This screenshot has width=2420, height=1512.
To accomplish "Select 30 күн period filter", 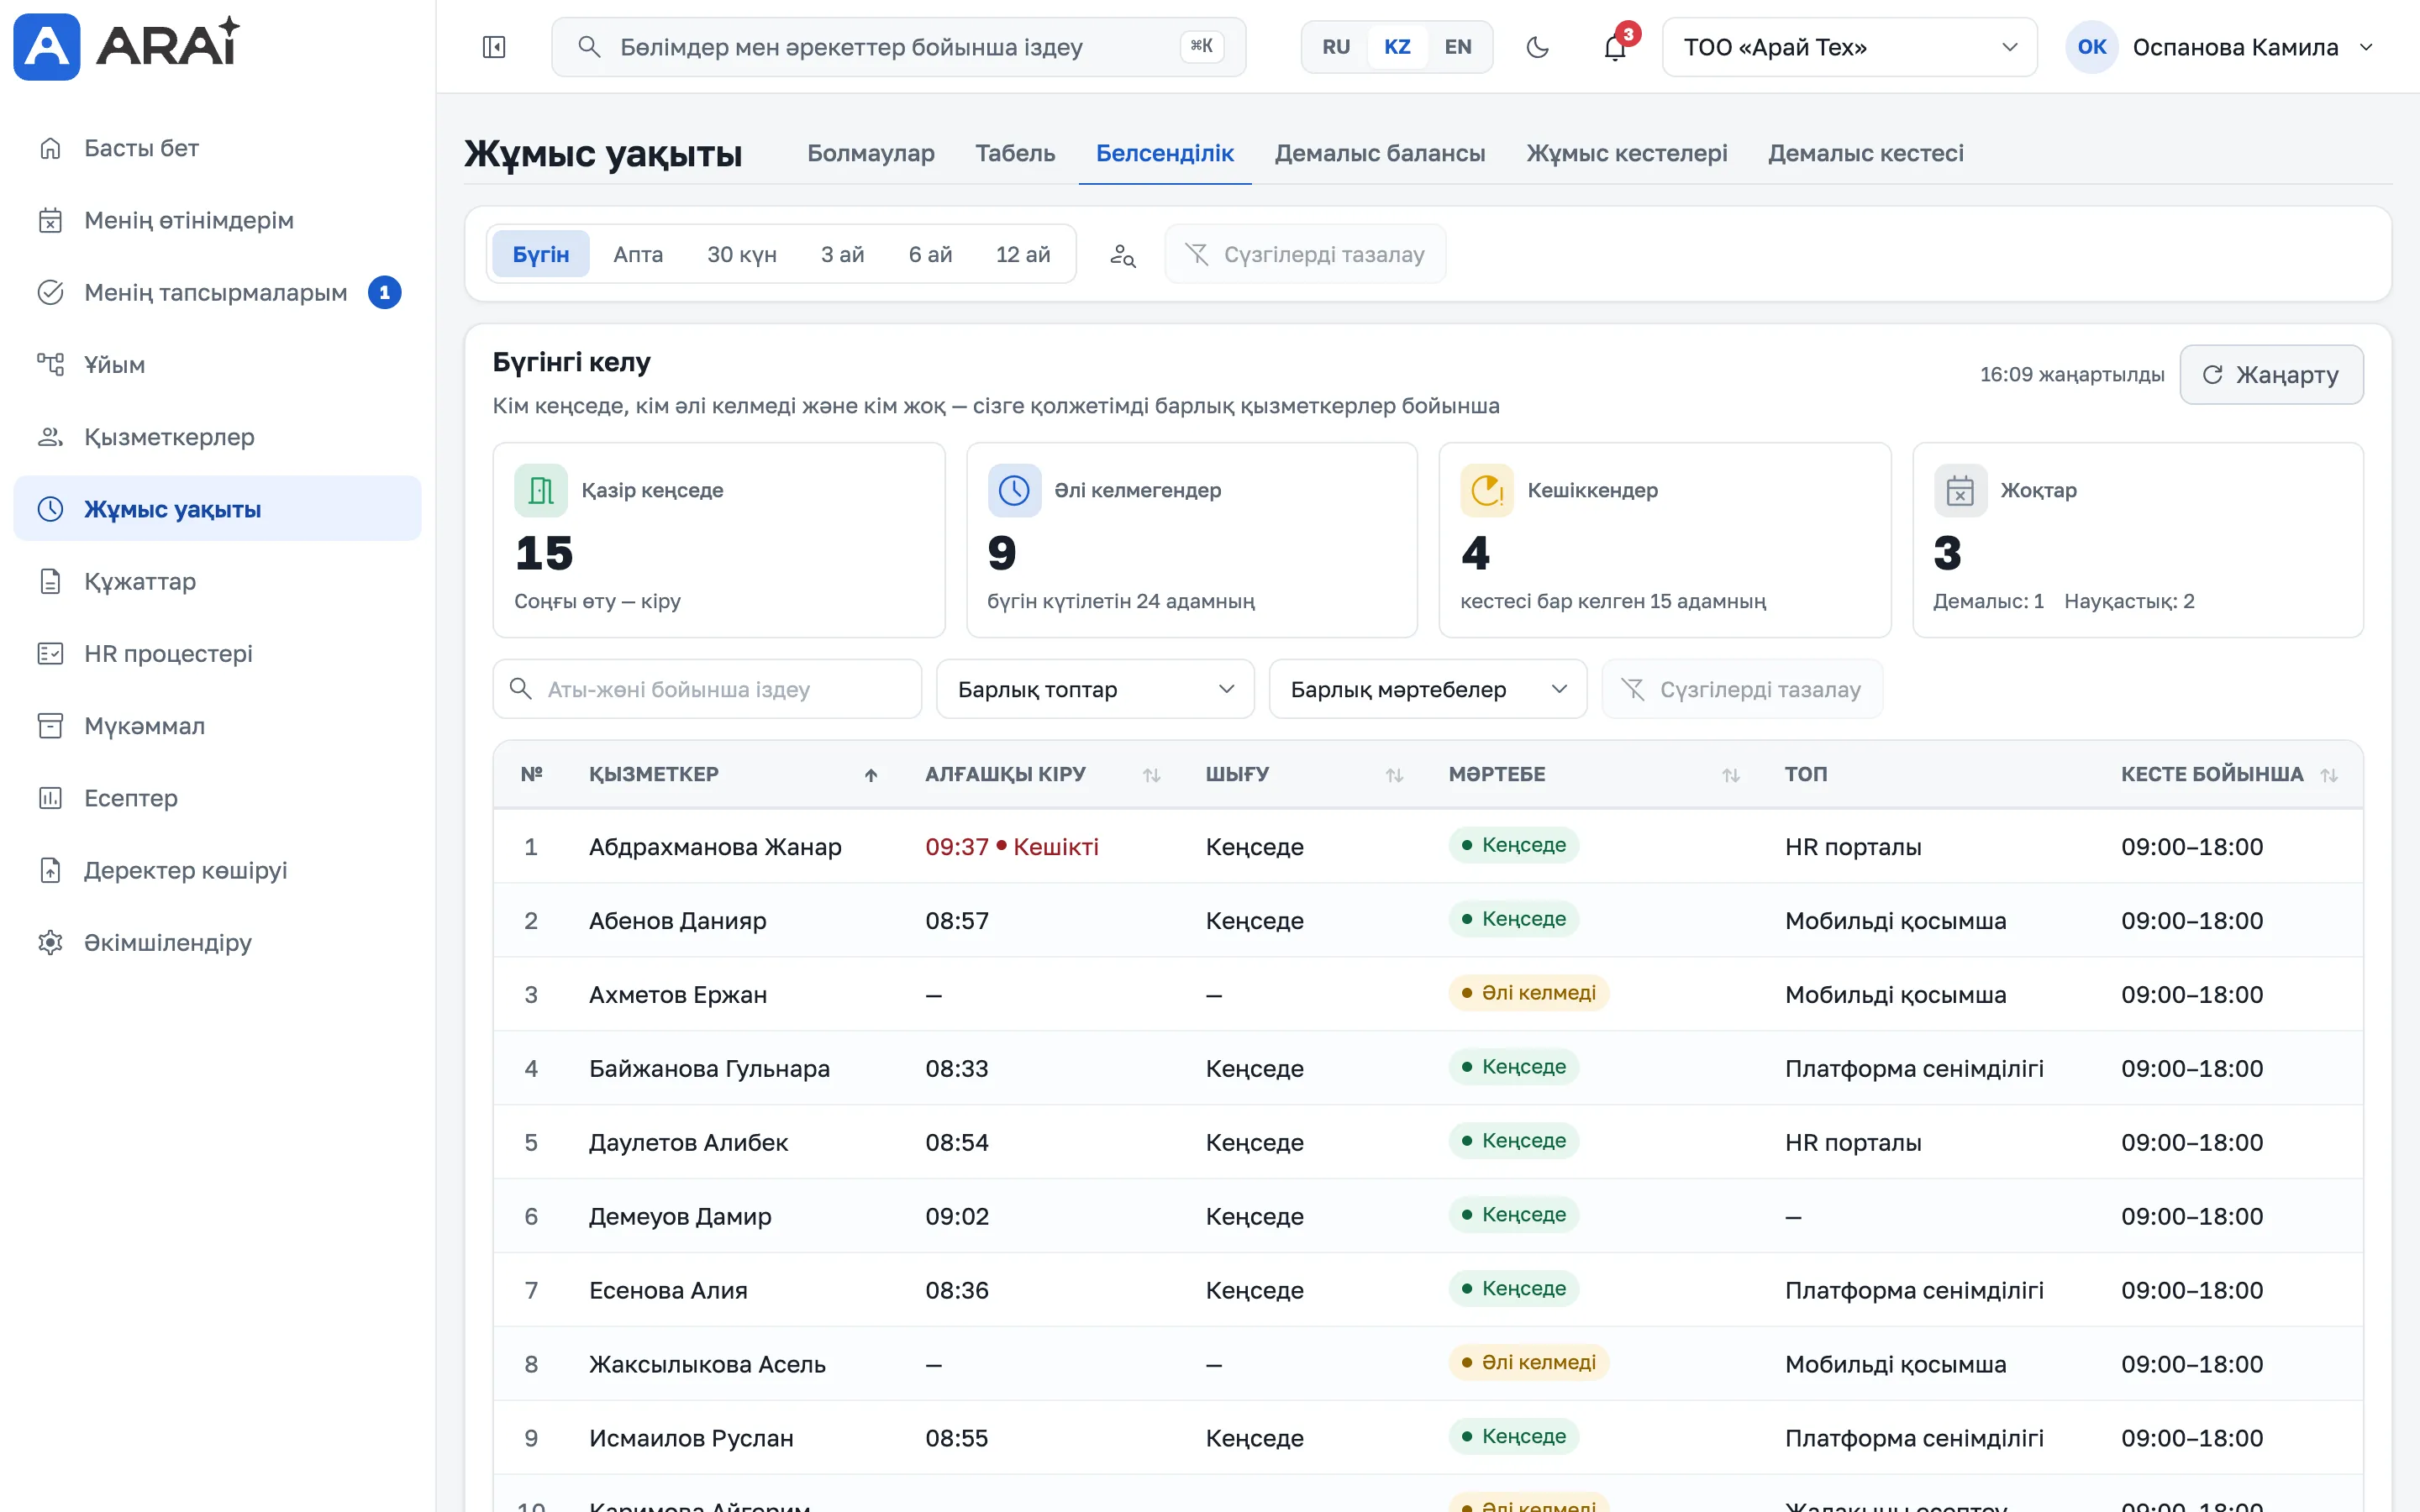I will (x=742, y=255).
